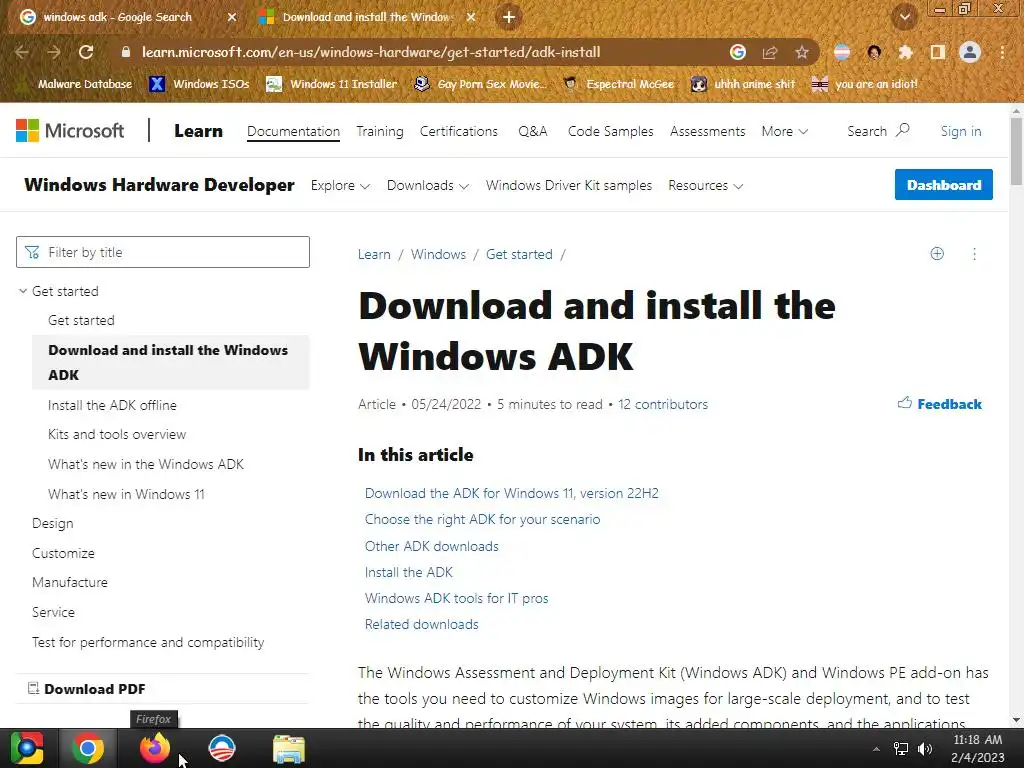Expand the Downloads dropdown
Screen dimensions: 1024x768
click(428, 185)
